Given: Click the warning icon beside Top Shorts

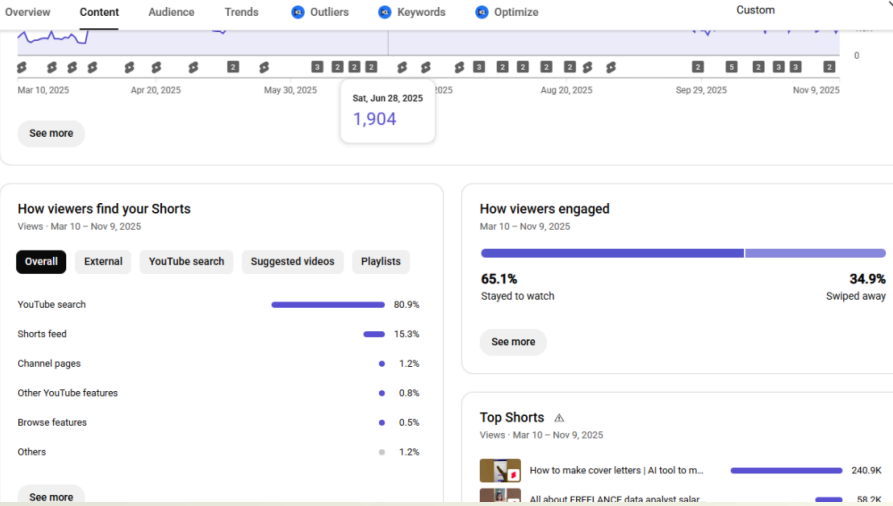Looking at the screenshot, I should [559, 418].
